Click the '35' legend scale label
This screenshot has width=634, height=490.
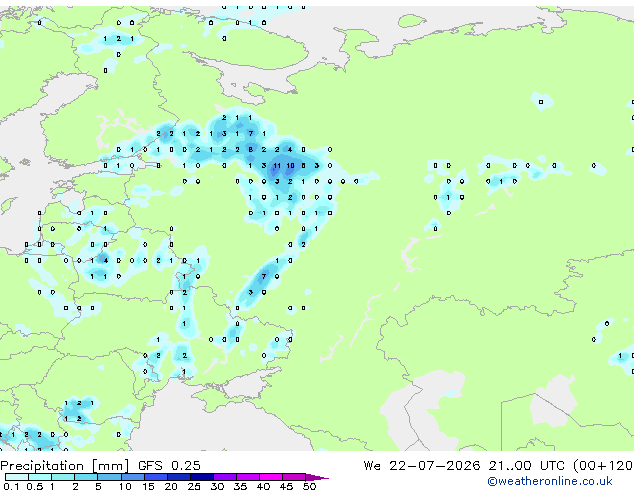click(241, 486)
